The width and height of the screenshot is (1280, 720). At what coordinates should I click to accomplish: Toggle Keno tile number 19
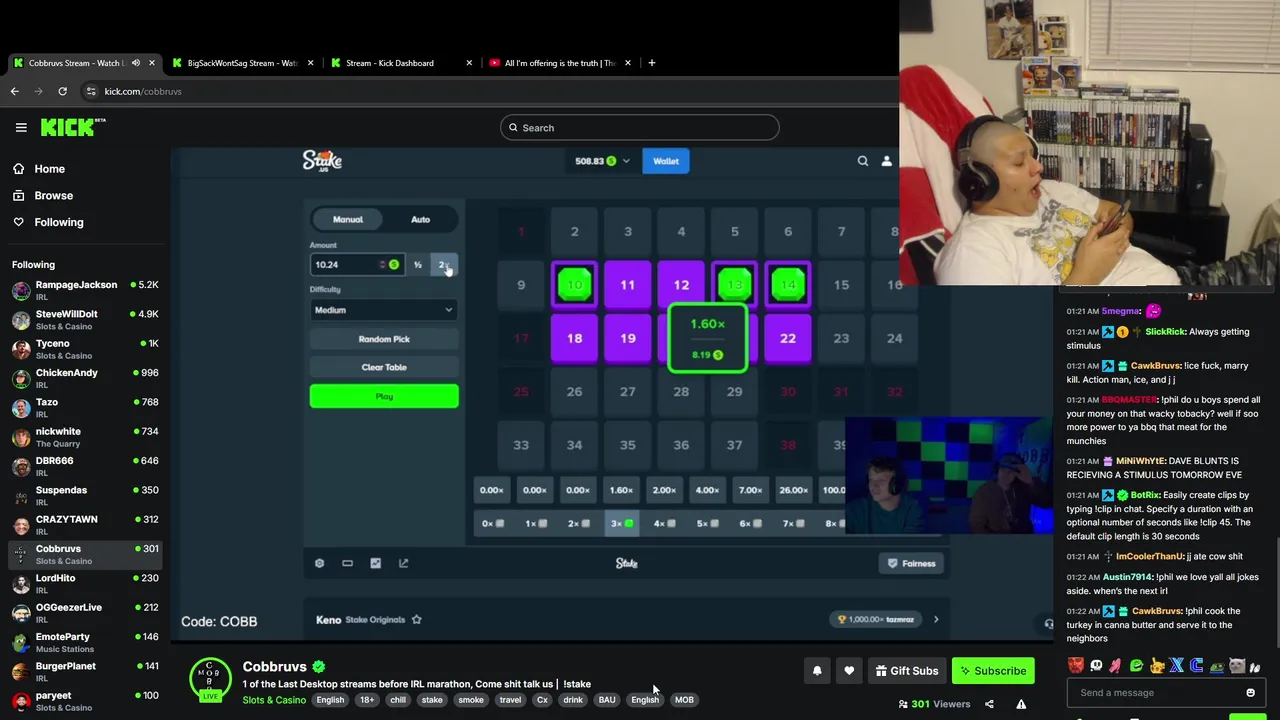click(628, 338)
